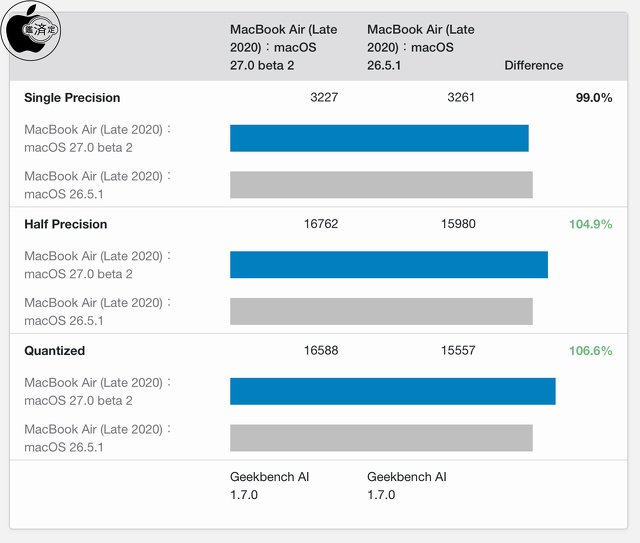
Task: Select Single Precision score 3261
Action: pyautogui.click(x=461, y=97)
